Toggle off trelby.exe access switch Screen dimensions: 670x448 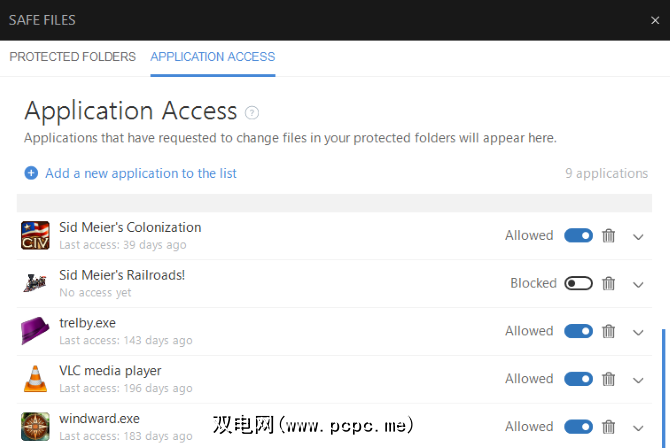(578, 331)
